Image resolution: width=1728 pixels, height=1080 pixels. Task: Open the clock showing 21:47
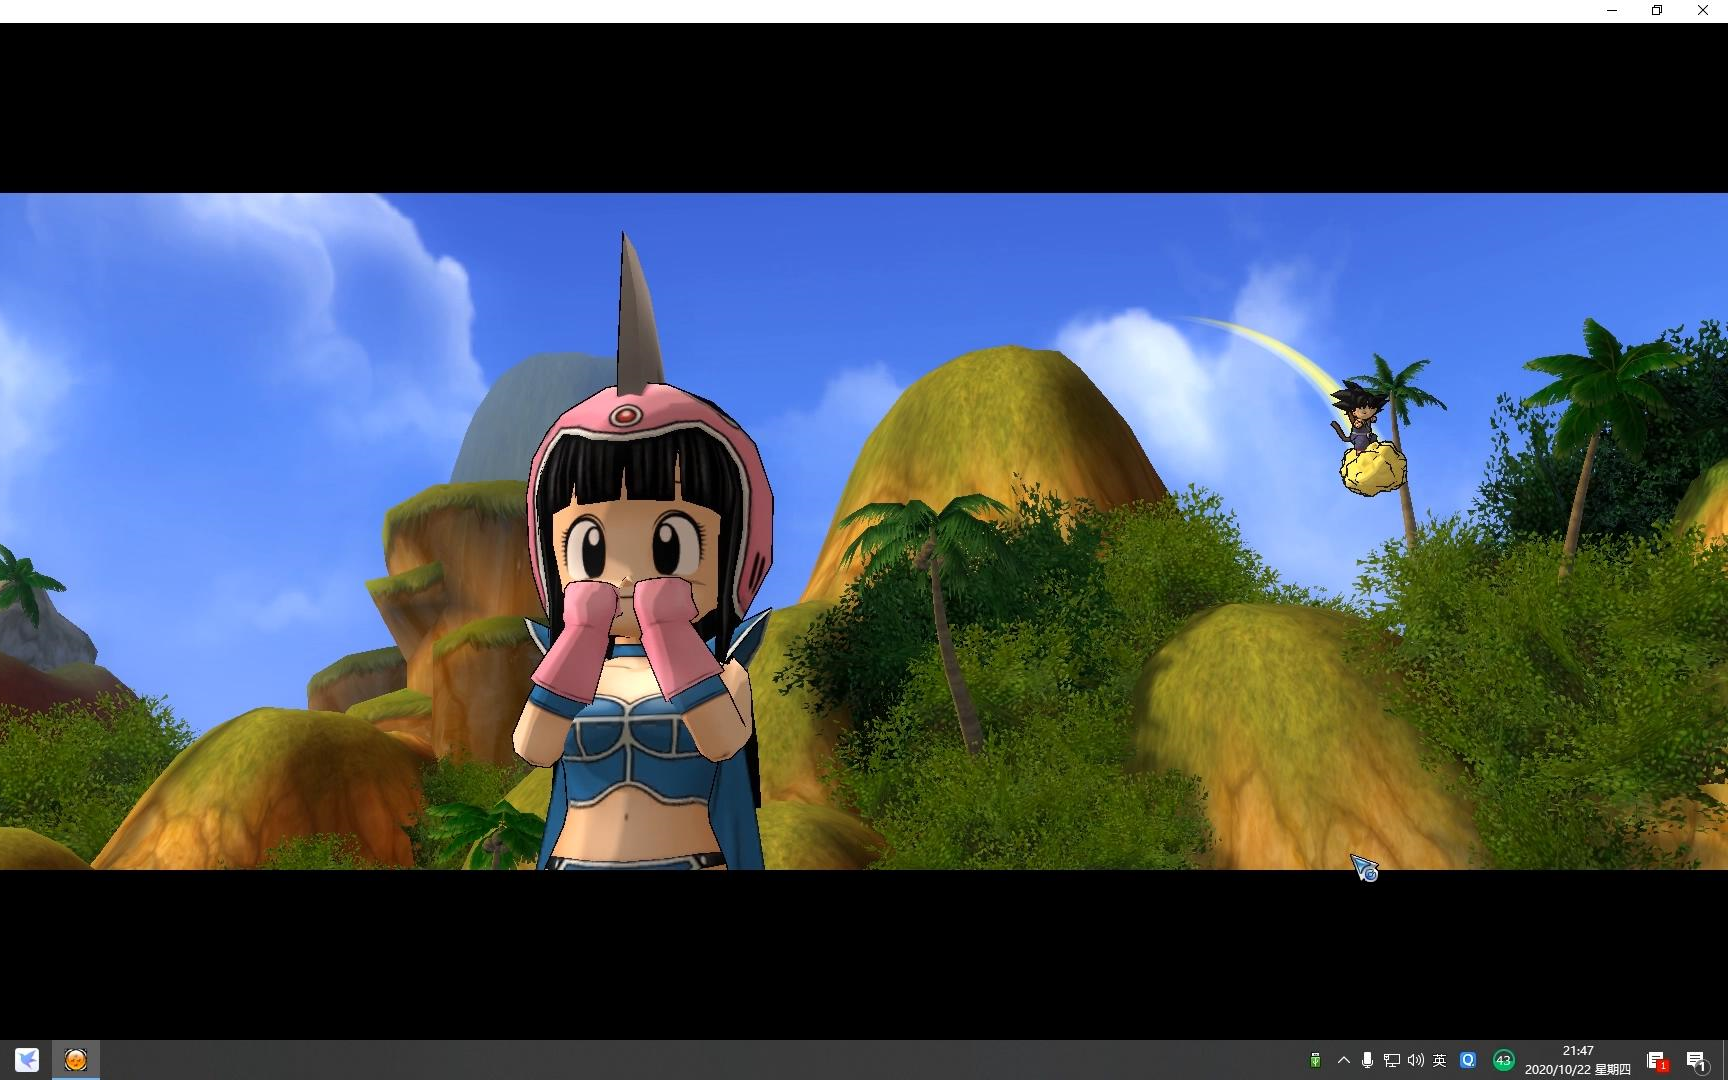point(1578,1060)
